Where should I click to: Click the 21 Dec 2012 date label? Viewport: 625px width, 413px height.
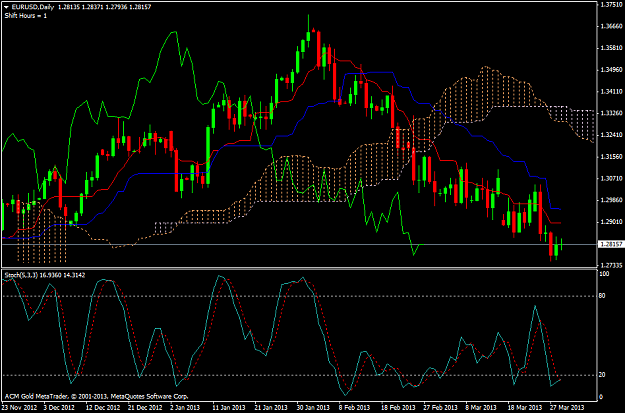point(145,408)
